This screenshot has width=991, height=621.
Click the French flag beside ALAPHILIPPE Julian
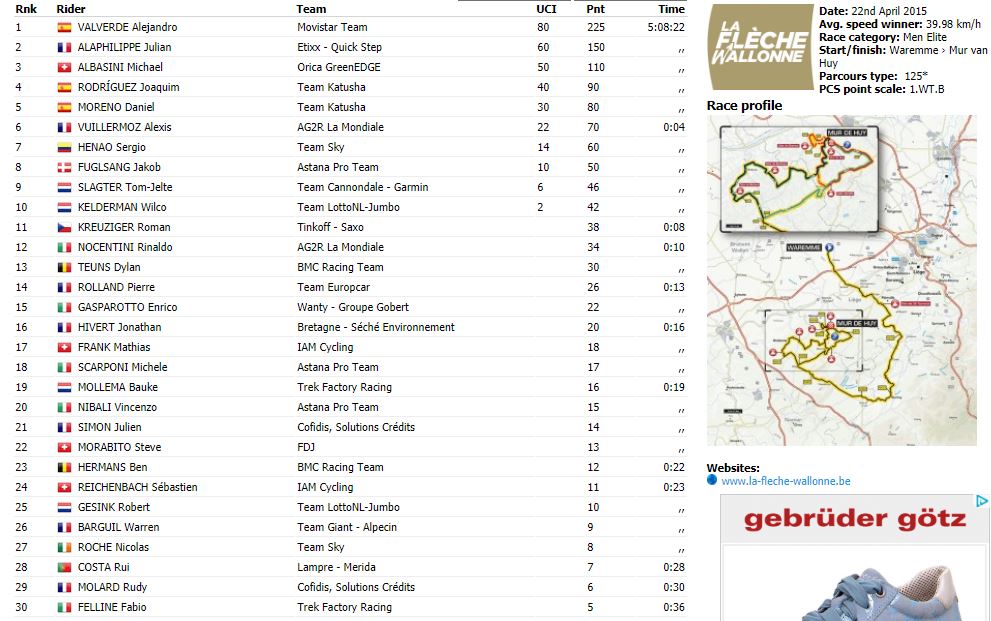pyautogui.click(x=64, y=47)
